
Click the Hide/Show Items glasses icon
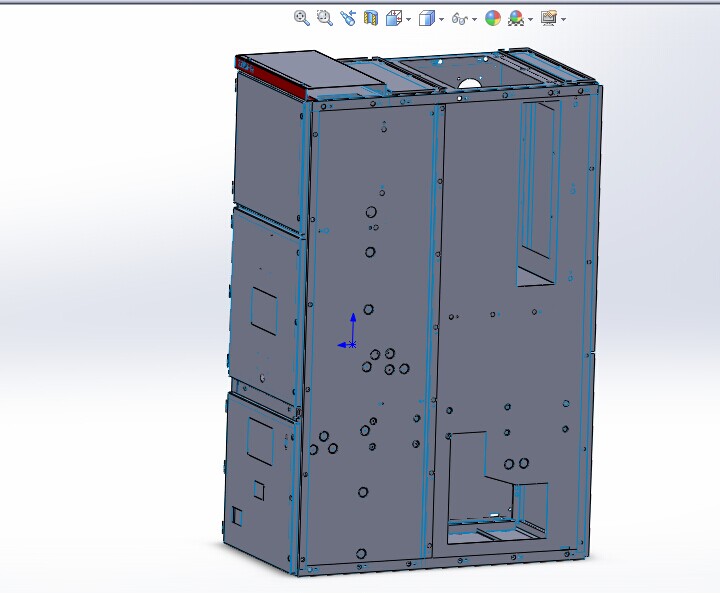460,19
